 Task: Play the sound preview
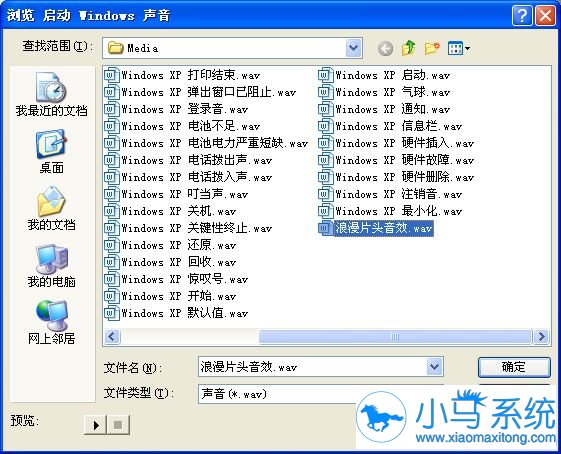click(96, 425)
